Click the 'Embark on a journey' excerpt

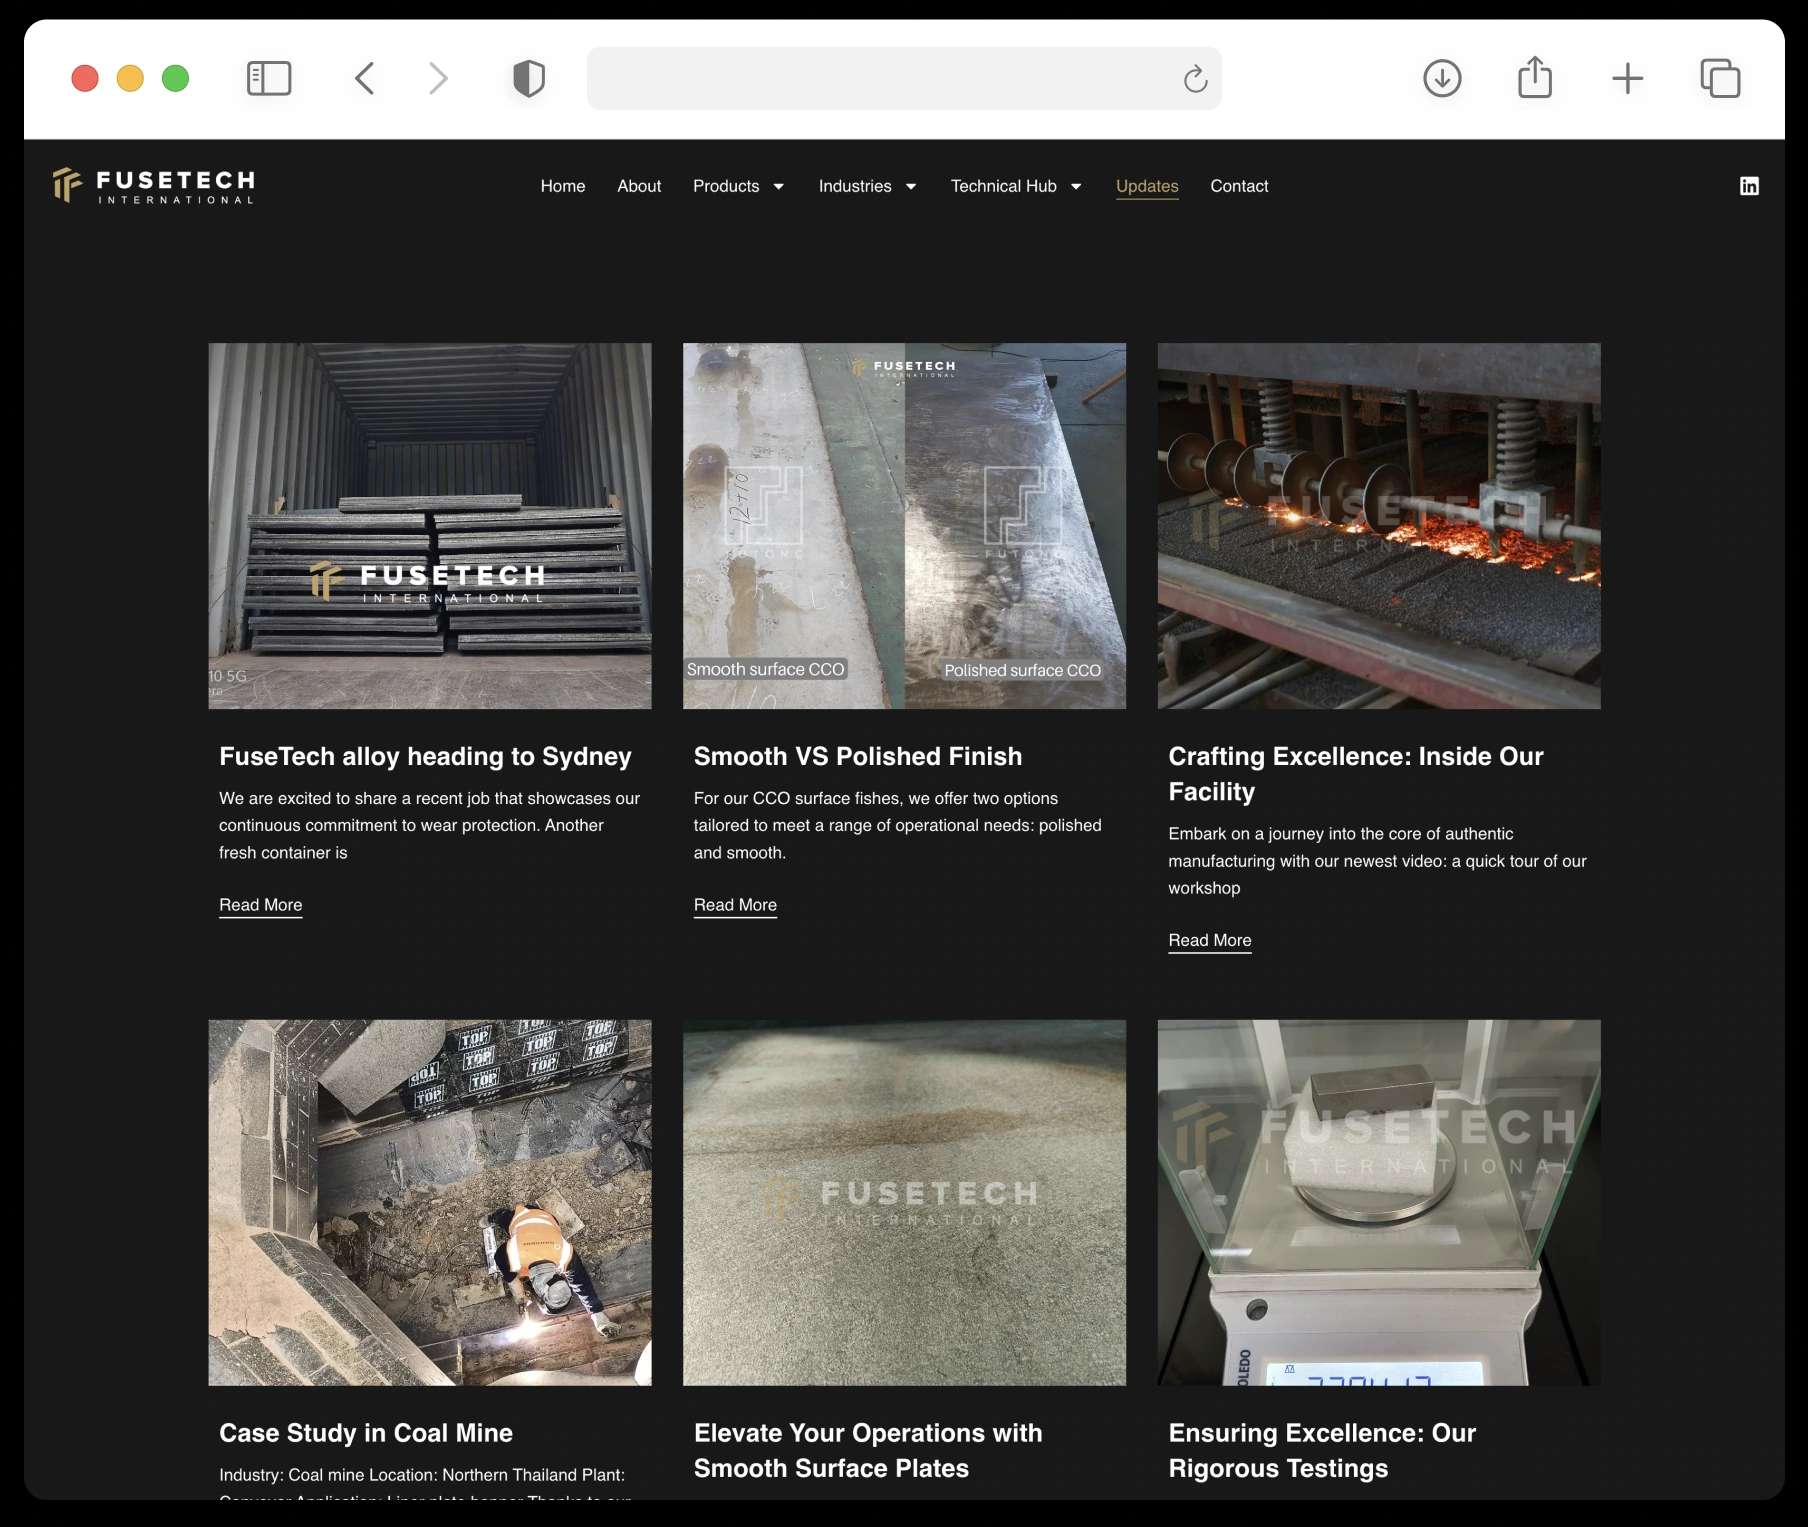pos(1378,861)
